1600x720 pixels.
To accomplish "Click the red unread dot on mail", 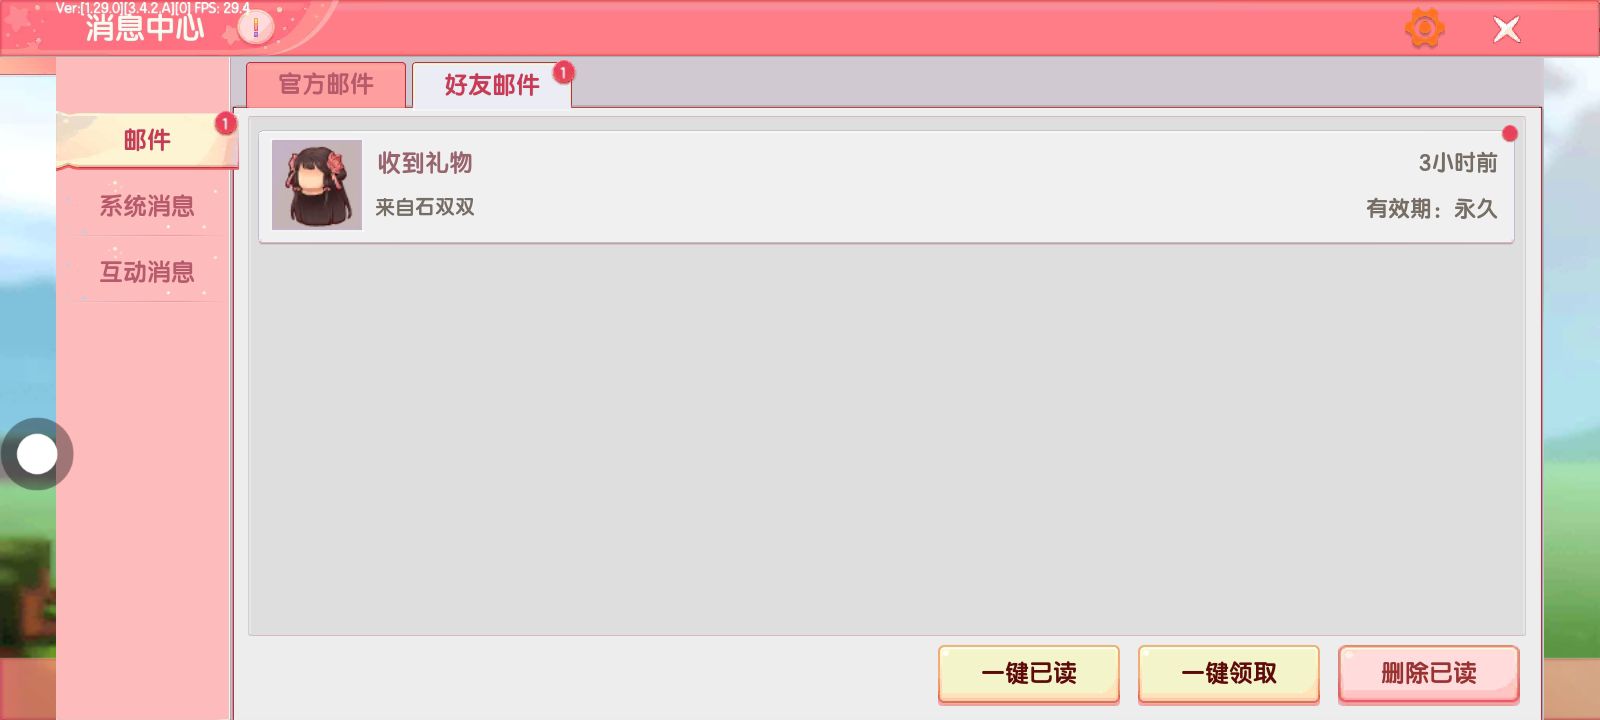I will [1510, 133].
